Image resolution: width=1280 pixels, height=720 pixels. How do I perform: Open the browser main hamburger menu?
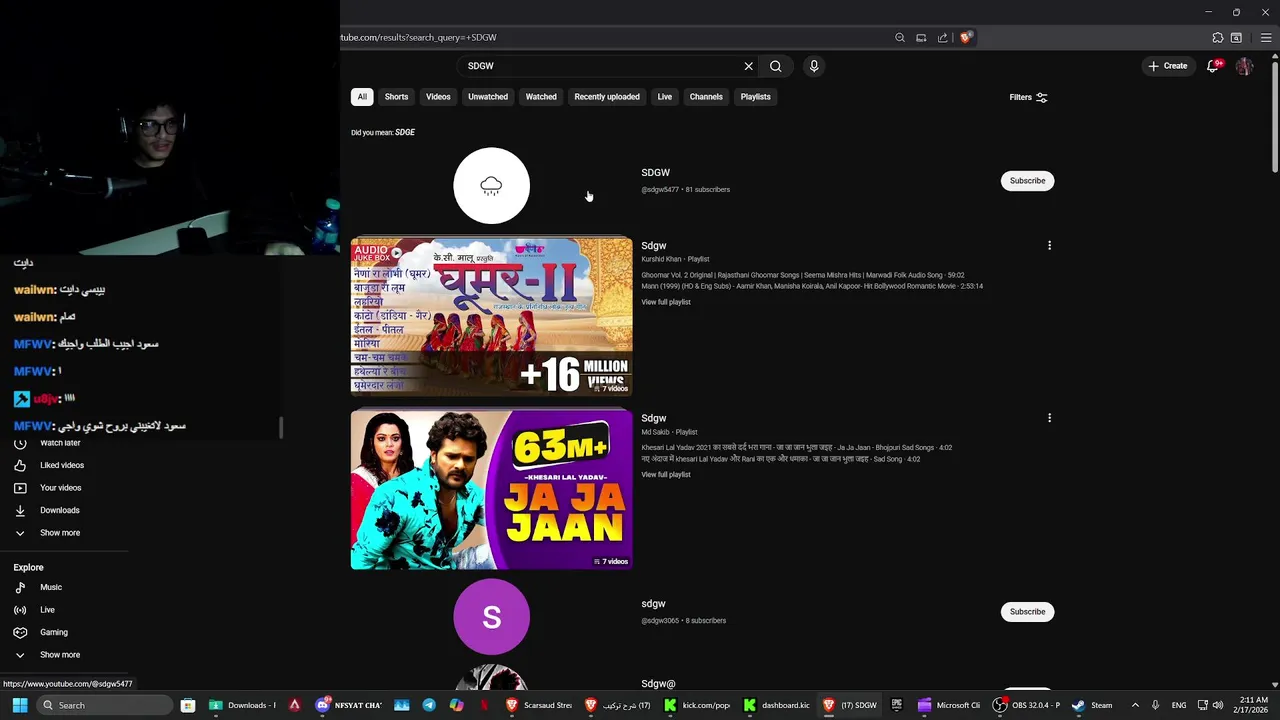pyautogui.click(x=1265, y=38)
